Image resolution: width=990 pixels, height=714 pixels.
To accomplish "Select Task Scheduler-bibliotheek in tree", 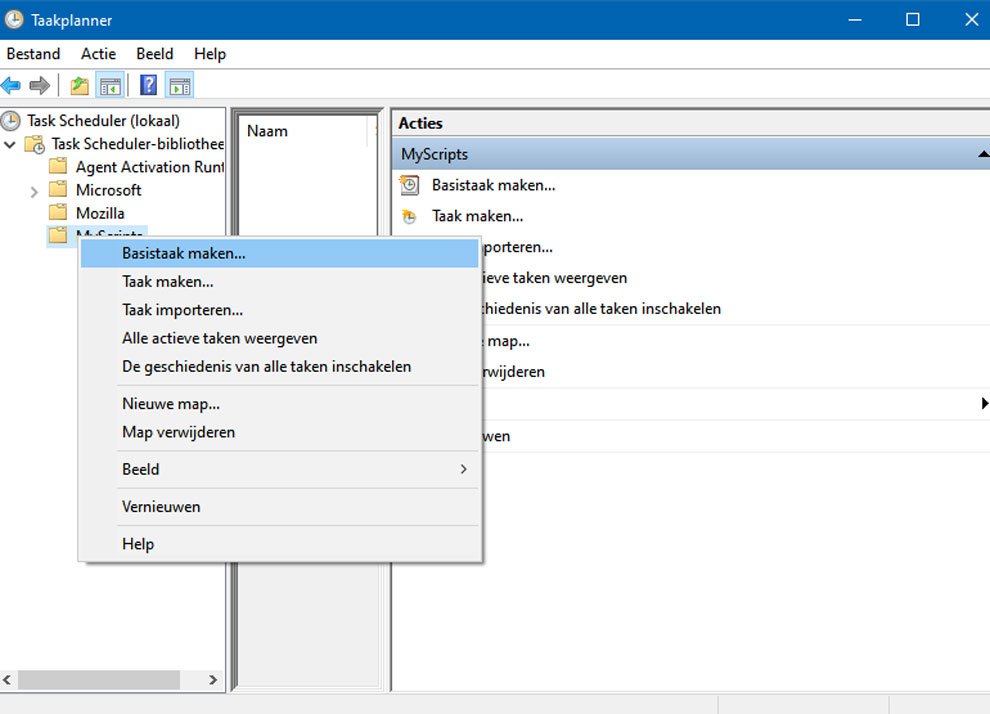I will (138, 144).
